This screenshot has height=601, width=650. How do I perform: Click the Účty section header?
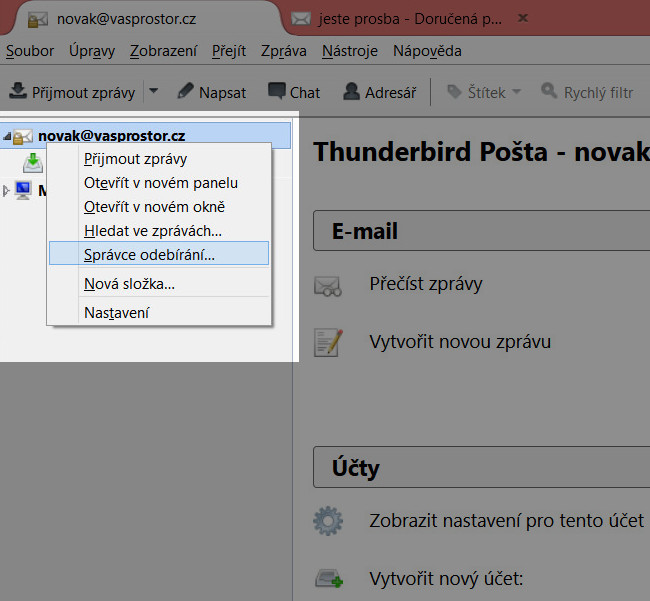pos(481,467)
